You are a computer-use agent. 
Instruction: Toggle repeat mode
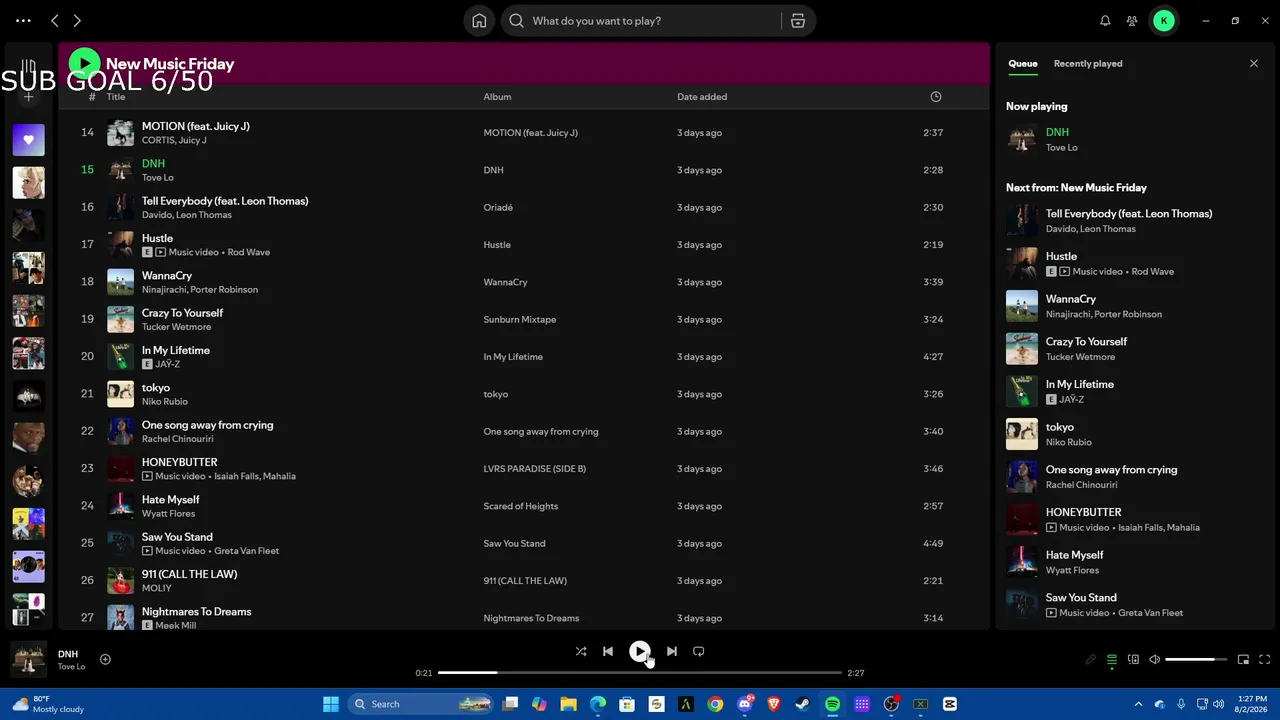click(699, 651)
